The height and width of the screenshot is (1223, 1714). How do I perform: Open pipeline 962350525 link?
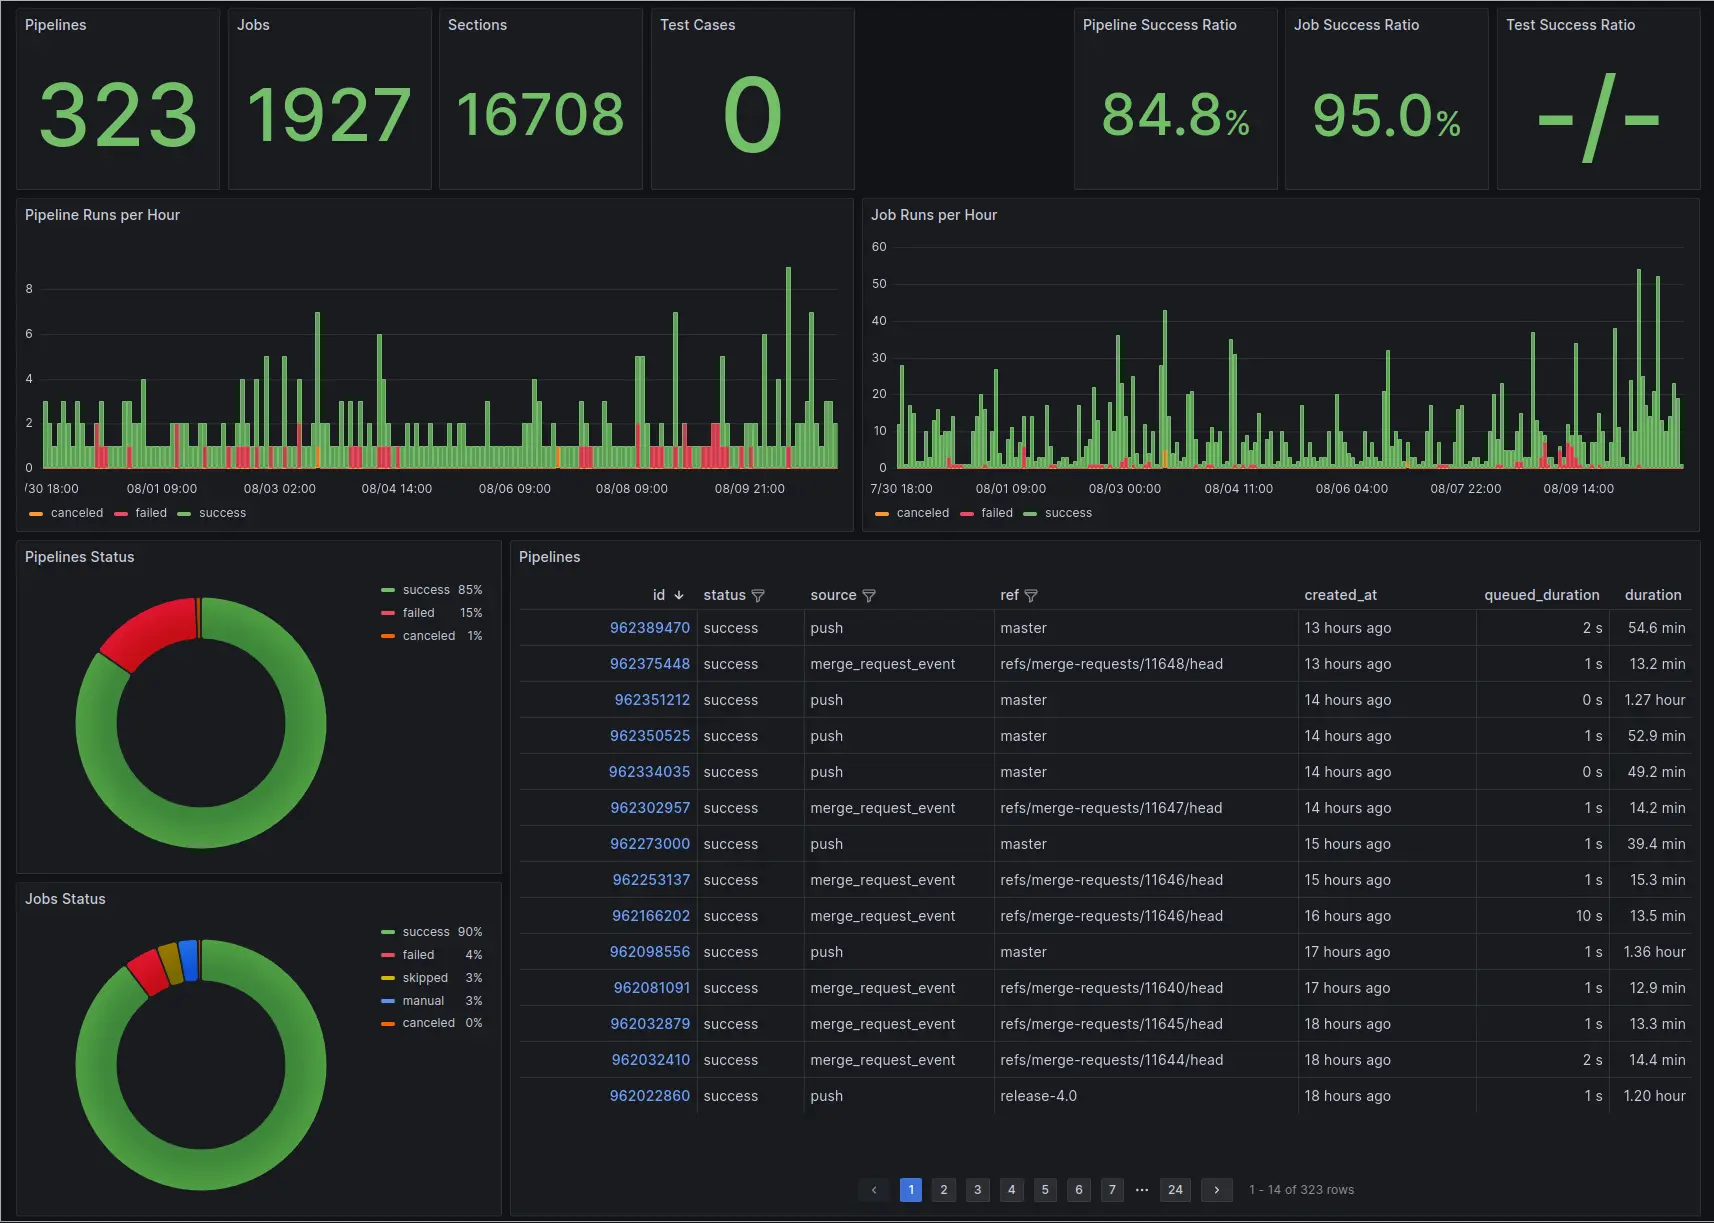coord(650,736)
